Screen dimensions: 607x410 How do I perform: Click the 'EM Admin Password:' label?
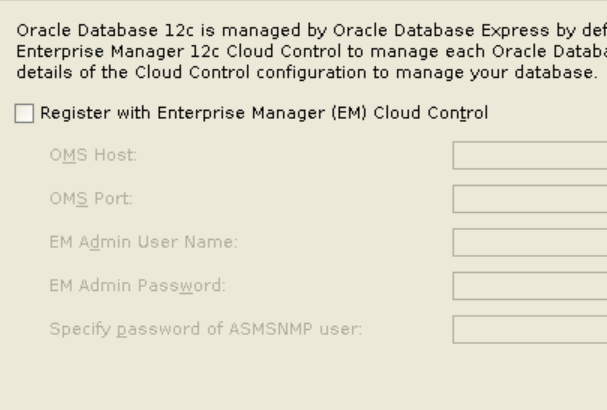(x=137, y=286)
